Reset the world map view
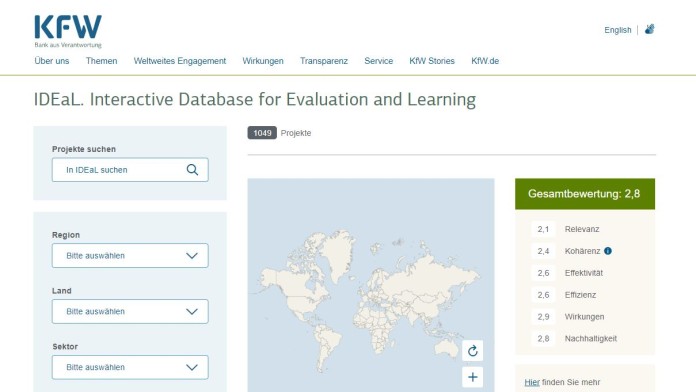This screenshot has height=392, width=696. (x=473, y=351)
